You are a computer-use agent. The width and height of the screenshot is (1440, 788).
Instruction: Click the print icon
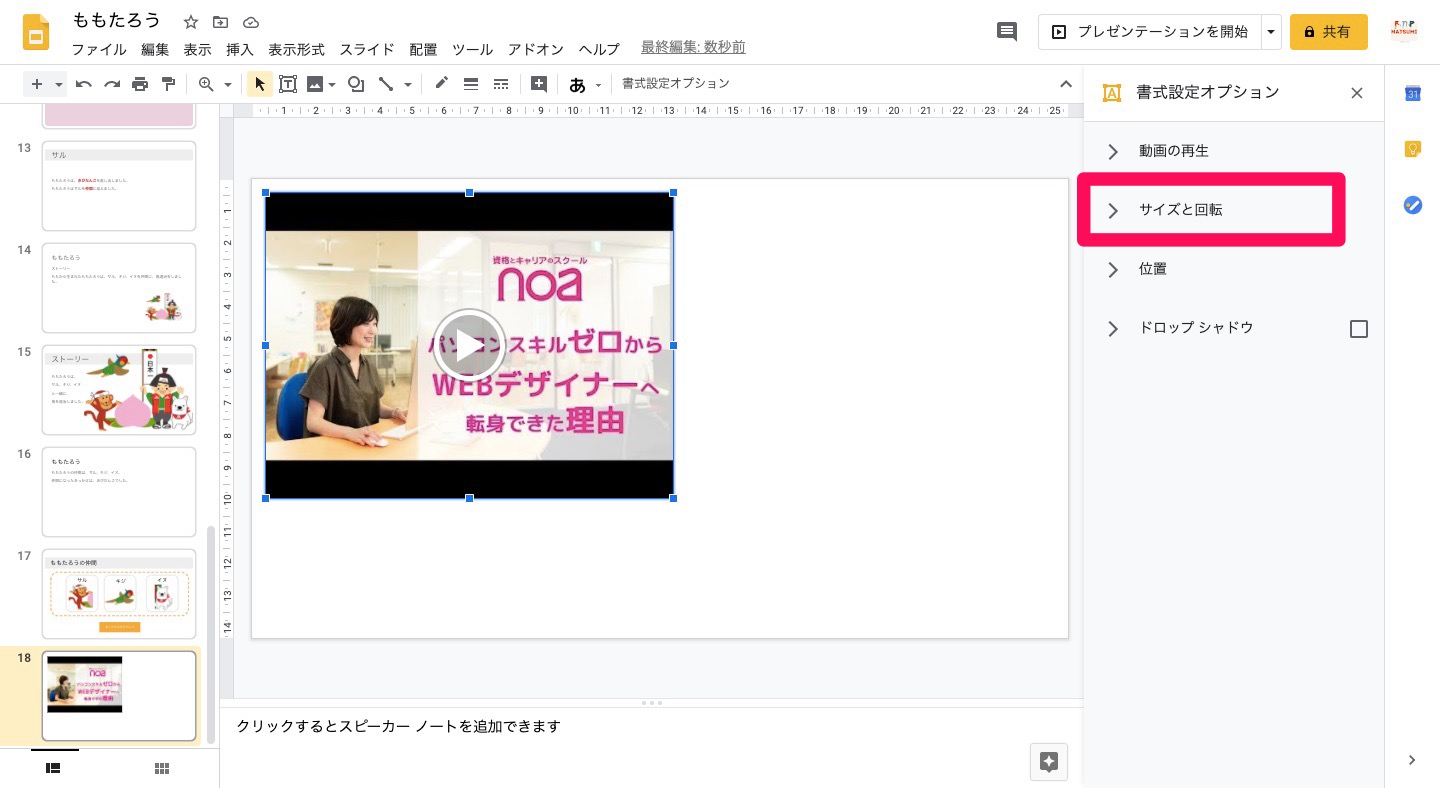pos(140,84)
